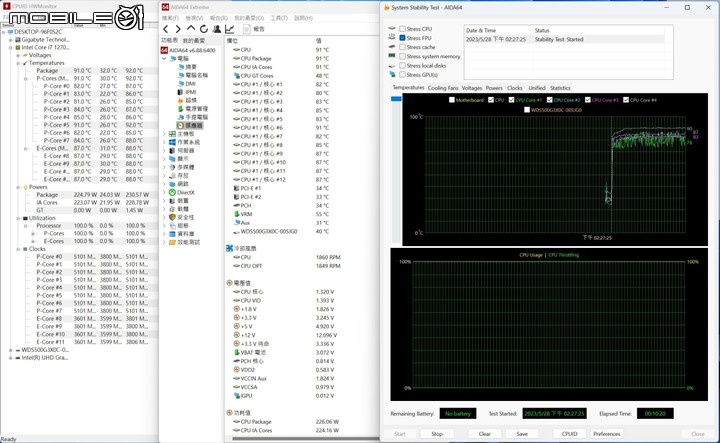The image size is (720, 443).
Task: Expand the network (網路) node chevron in AIDA64
Action: tap(164, 184)
